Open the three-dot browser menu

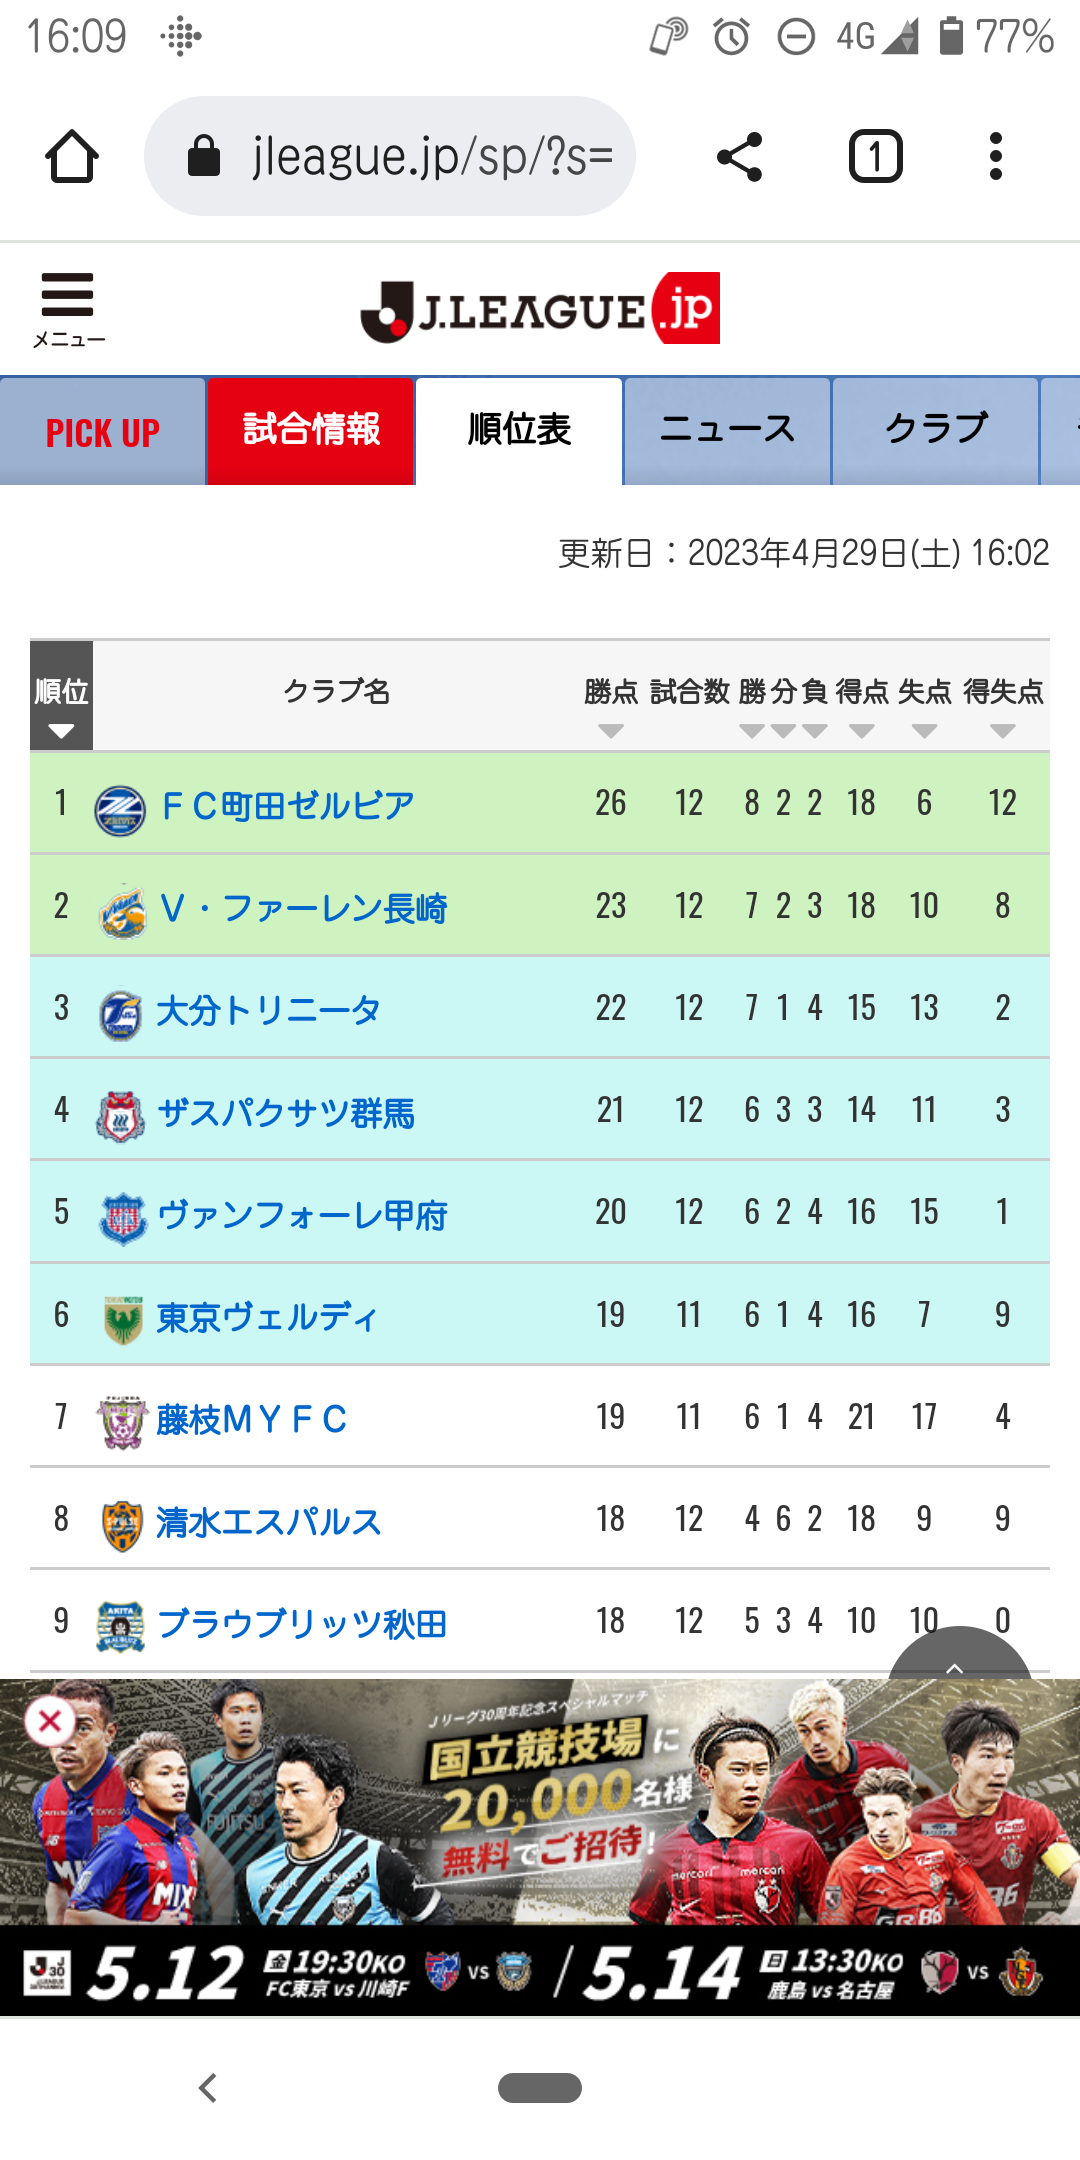tap(995, 157)
